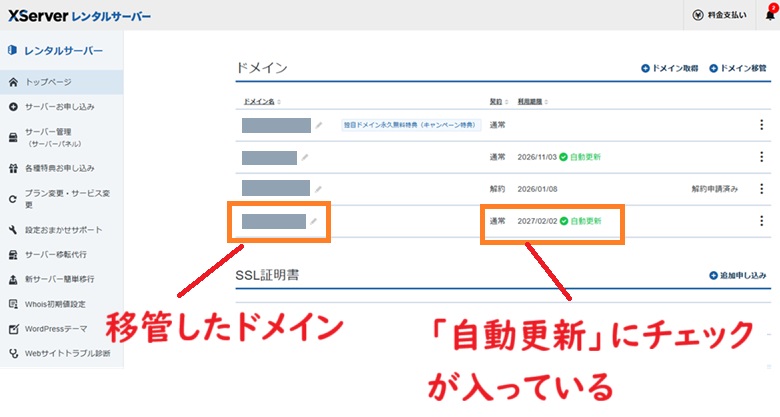The height and width of the screenshot is (417, 780).
Task: Click pencil edit icon on first domain row
Action: [319, 126]
